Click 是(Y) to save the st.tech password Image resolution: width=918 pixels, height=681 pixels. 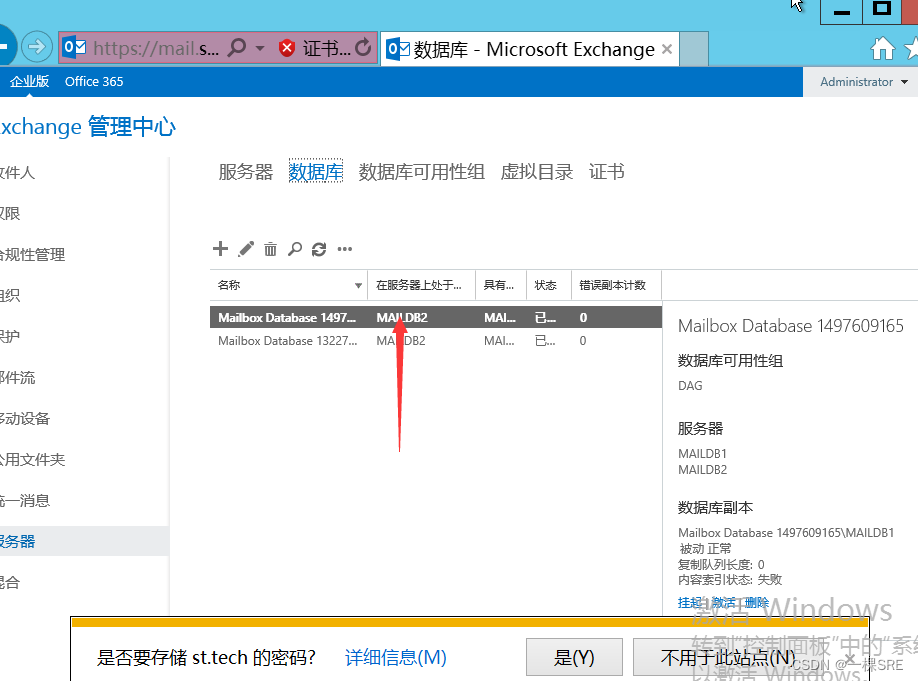[574, 657]
